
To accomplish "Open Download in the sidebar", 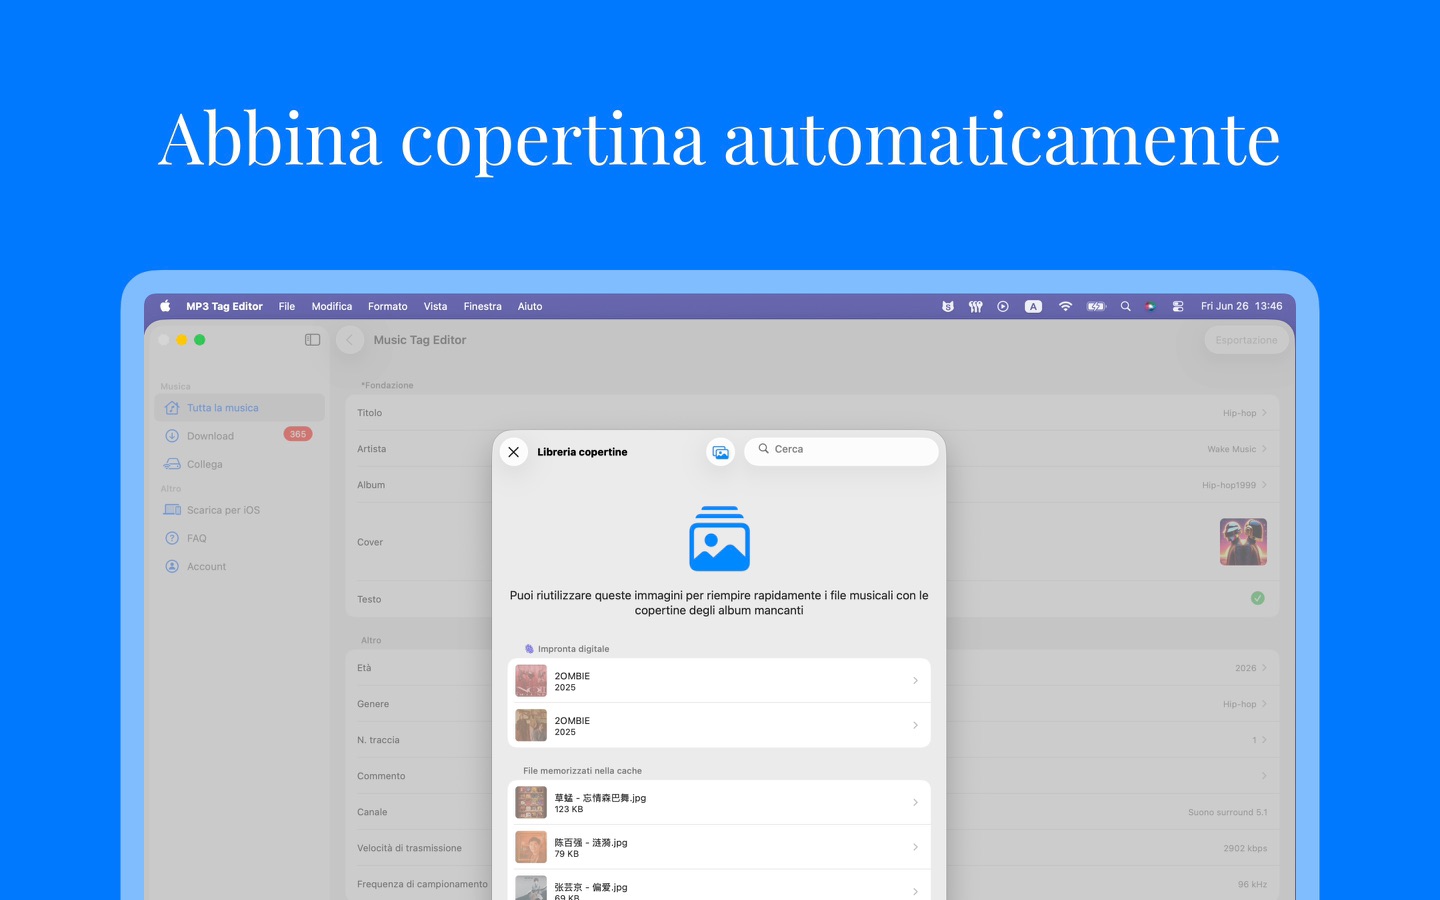I will [x=240, y=436].
